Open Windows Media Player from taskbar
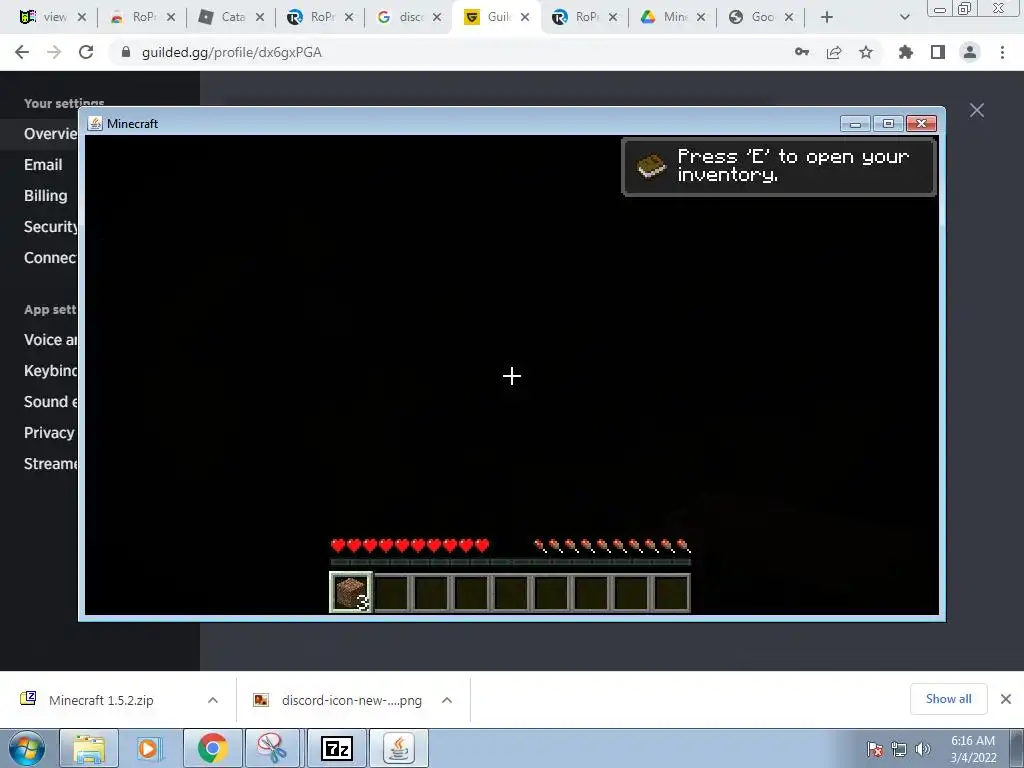 150,748
